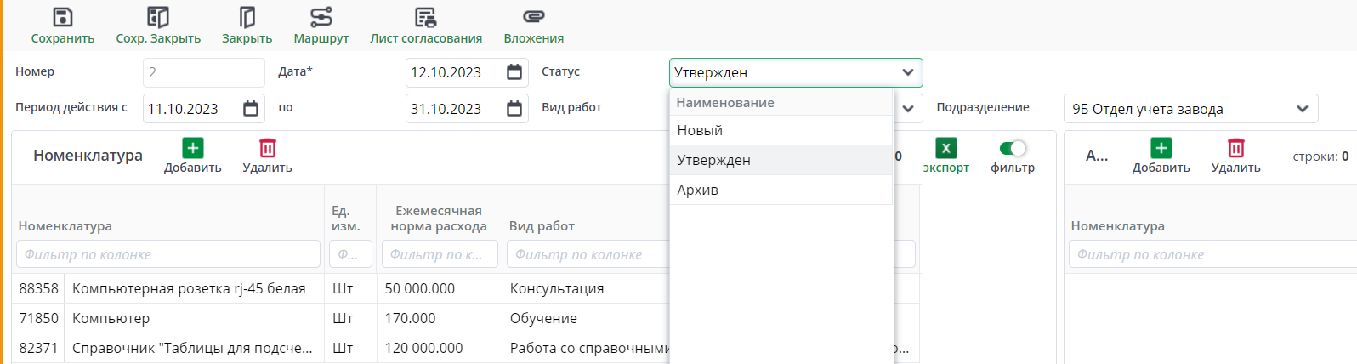Open calendar for period start 11.10.2023
Screen dimensions: 1357x364
click(250, 108)
